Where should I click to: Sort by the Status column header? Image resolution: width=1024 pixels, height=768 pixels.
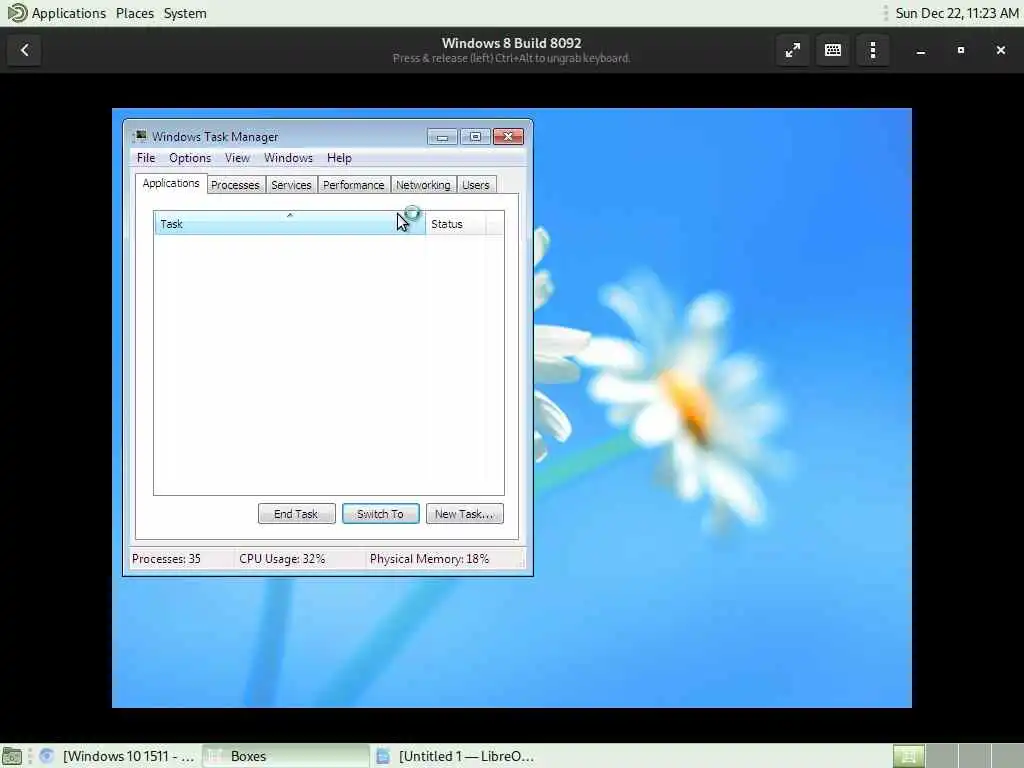[x=455, y=223]
